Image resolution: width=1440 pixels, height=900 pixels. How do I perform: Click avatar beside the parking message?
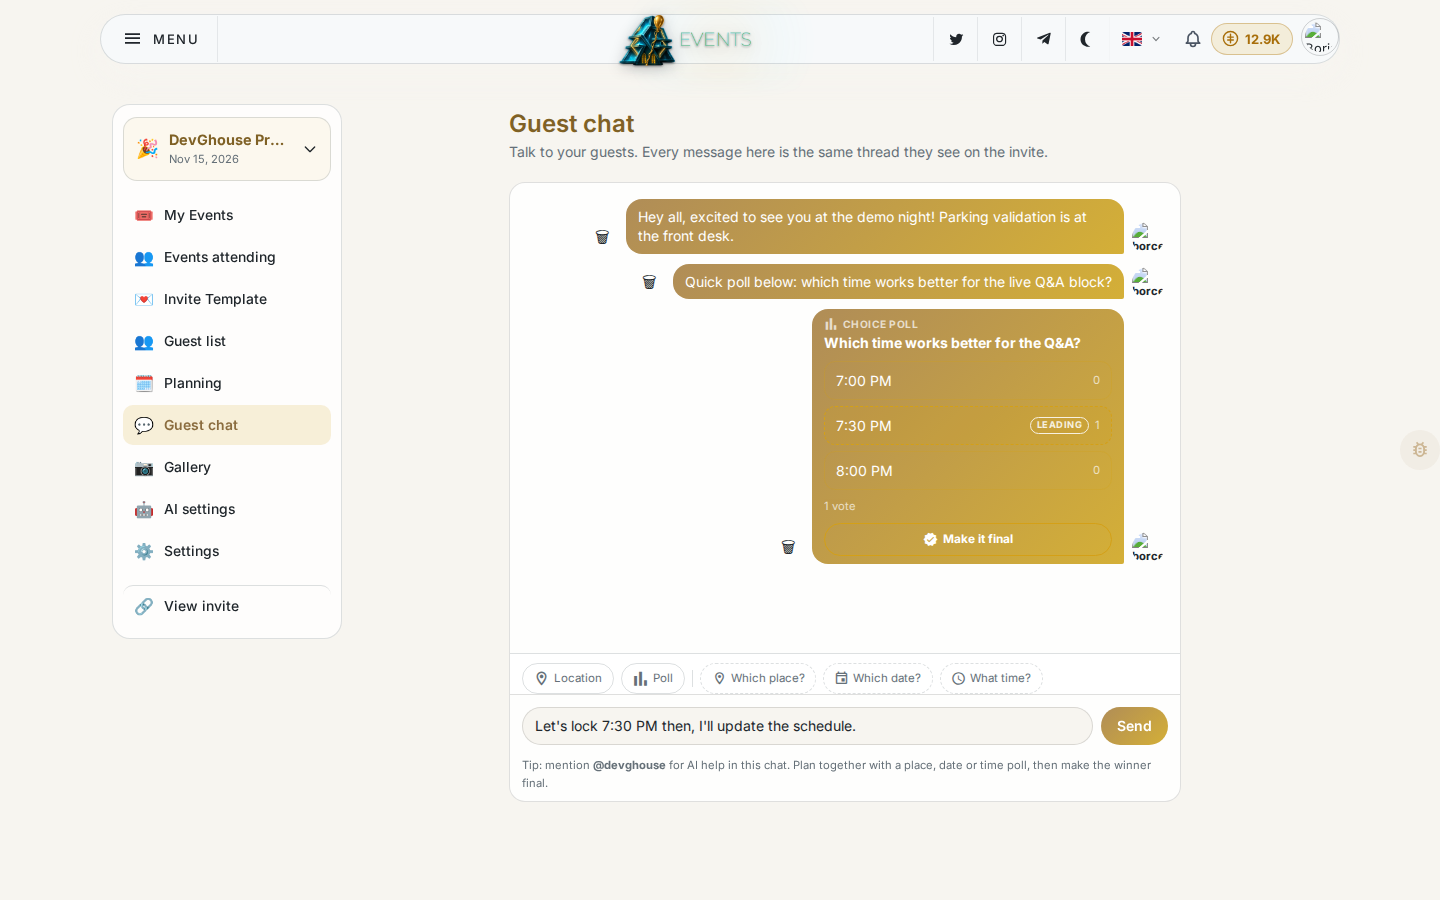pyautogui.click(x=1148, y=238)
